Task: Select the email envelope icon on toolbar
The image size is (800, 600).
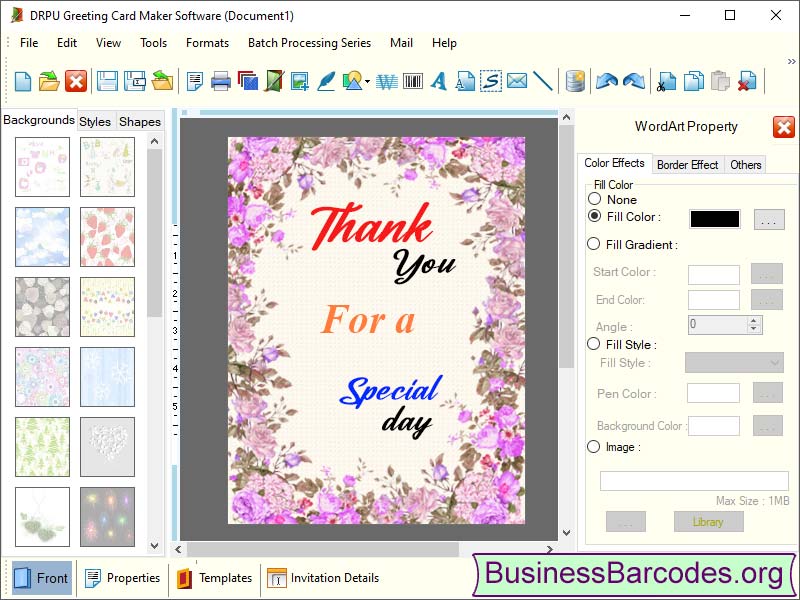Action: click(x=515, y=82)
